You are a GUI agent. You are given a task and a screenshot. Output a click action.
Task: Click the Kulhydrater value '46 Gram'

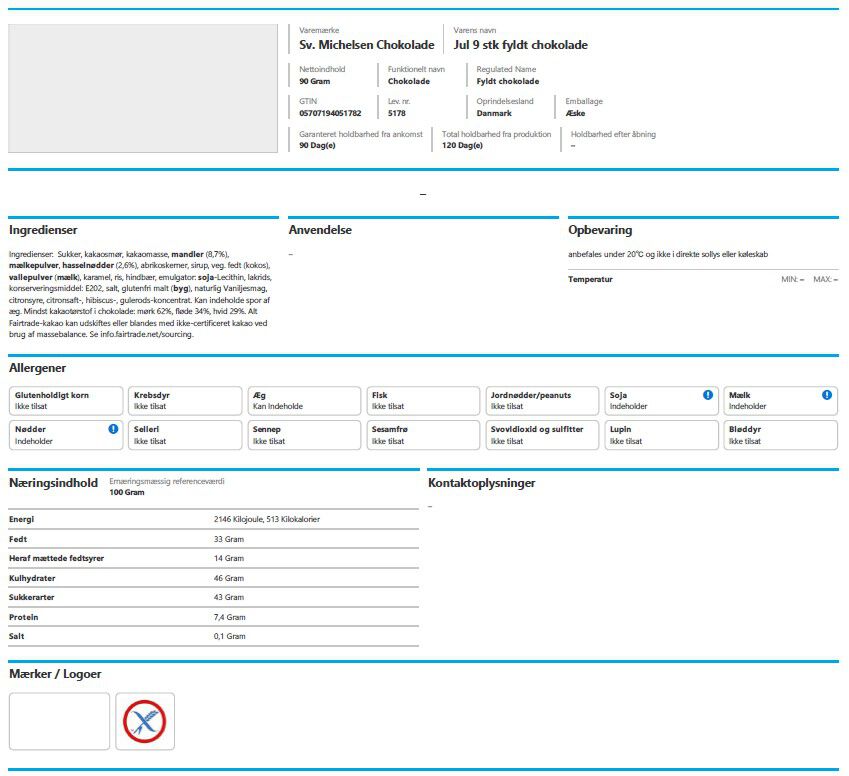[229, 578]
